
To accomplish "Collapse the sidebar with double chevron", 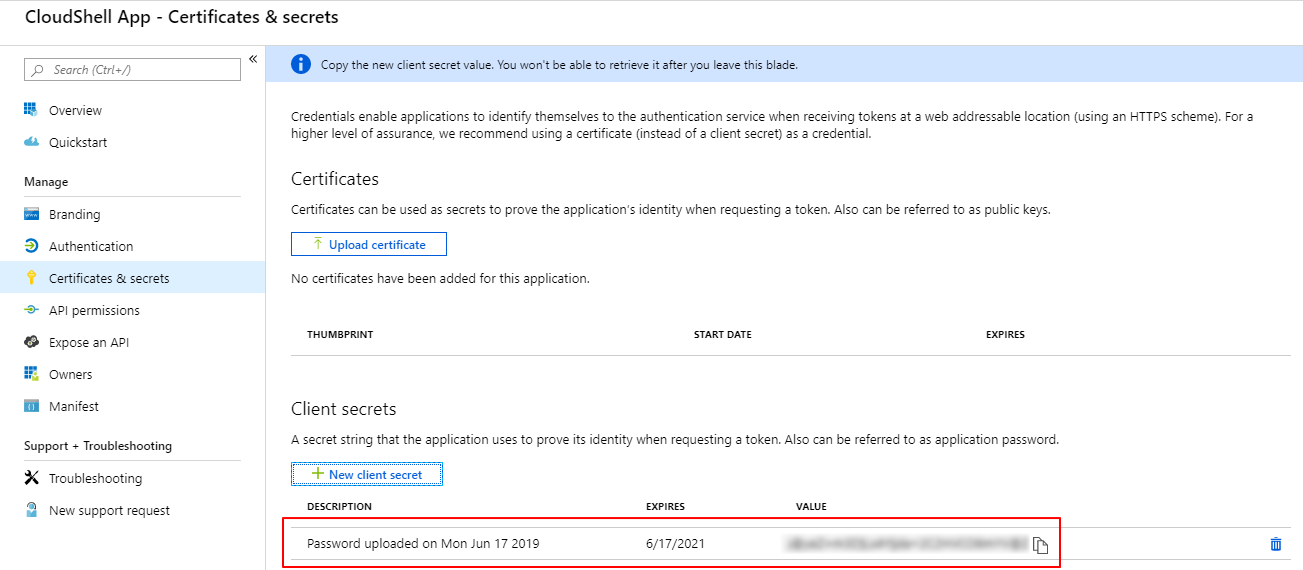I will coord(253,59).
